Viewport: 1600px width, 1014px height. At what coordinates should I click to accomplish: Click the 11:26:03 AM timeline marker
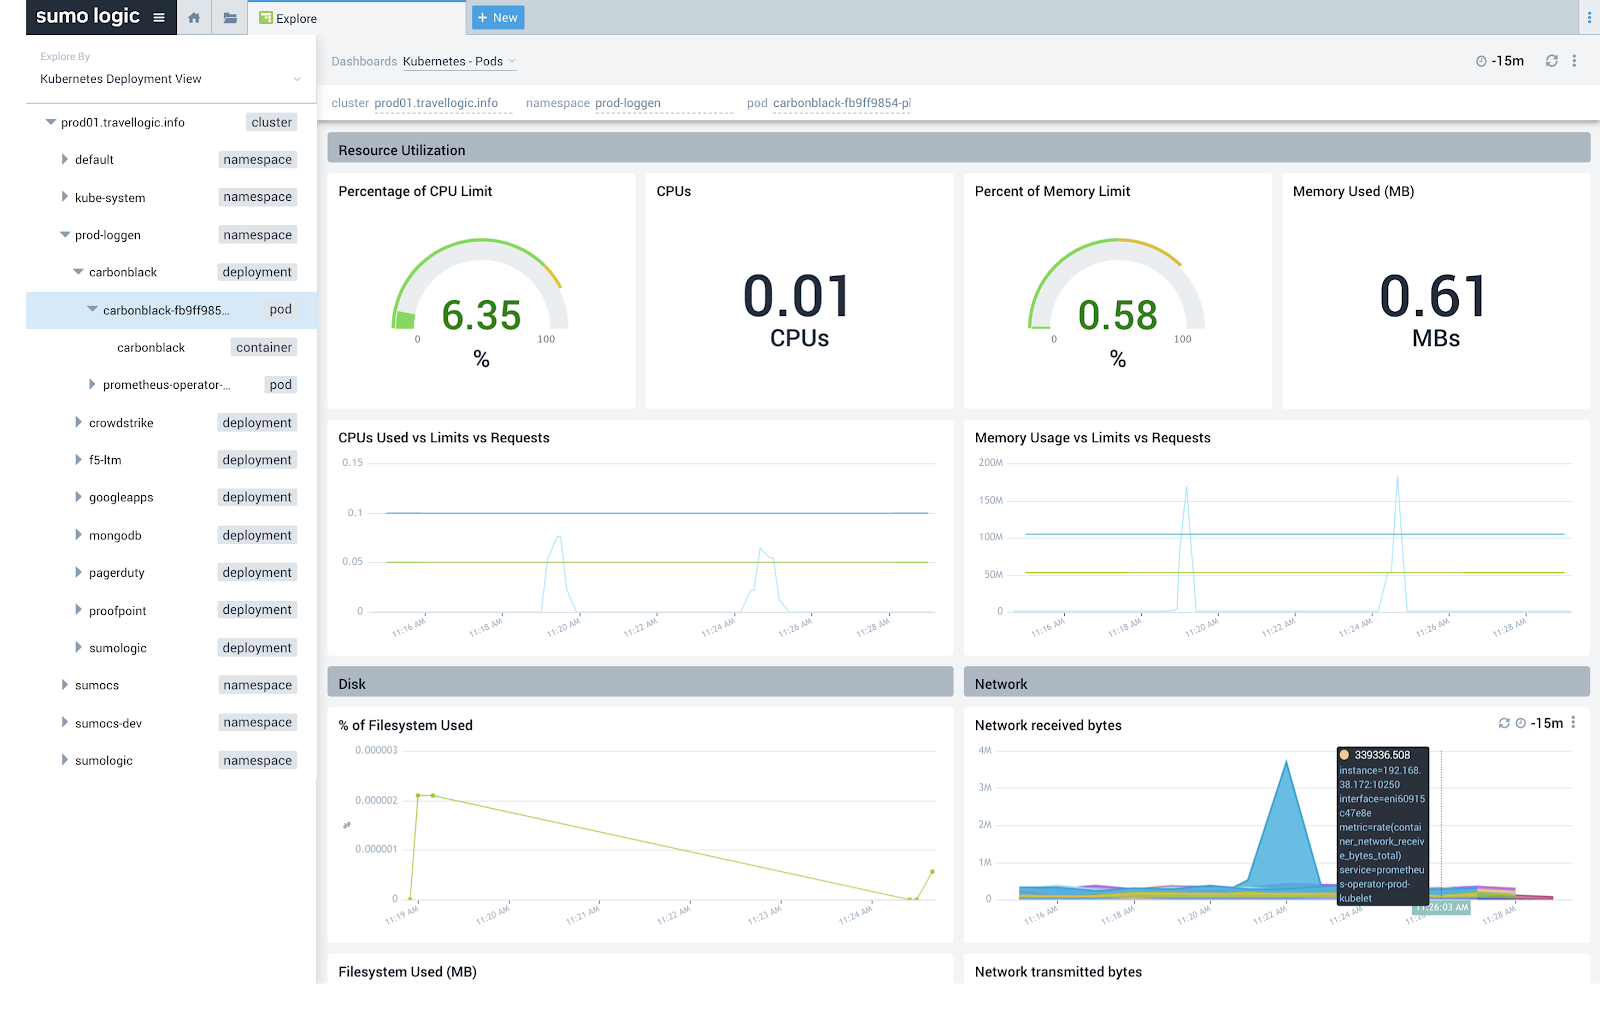point(1441,908)
